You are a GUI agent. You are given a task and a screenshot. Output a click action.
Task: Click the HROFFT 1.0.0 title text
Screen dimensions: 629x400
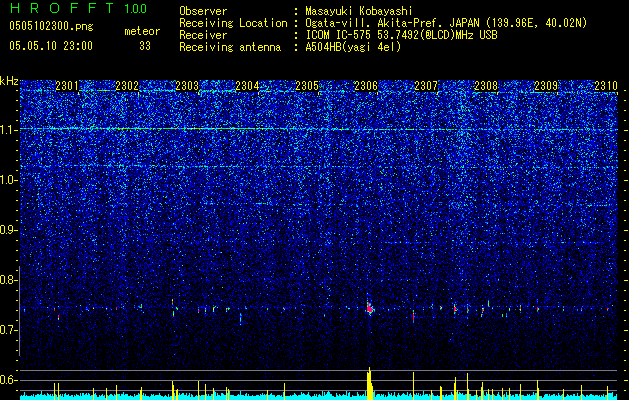[78, 8]
